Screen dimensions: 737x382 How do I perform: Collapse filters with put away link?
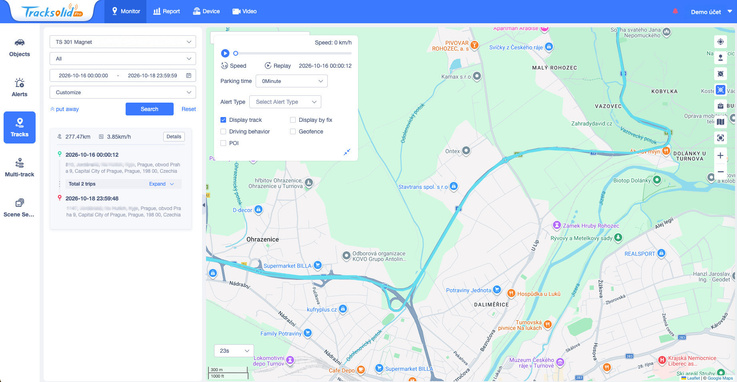tap(64, 109)
